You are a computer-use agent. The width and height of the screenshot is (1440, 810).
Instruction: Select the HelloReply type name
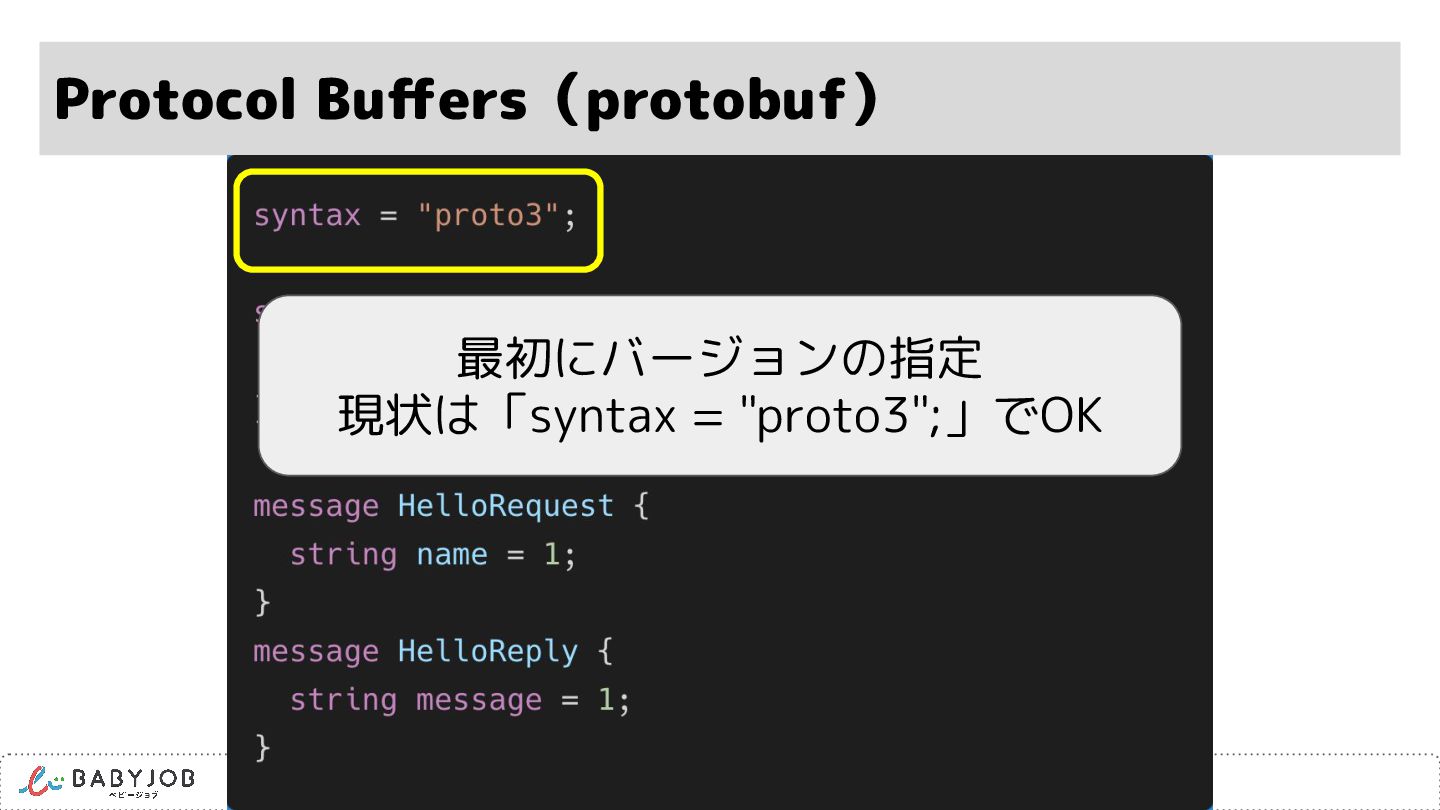click(x=487, y=651)
